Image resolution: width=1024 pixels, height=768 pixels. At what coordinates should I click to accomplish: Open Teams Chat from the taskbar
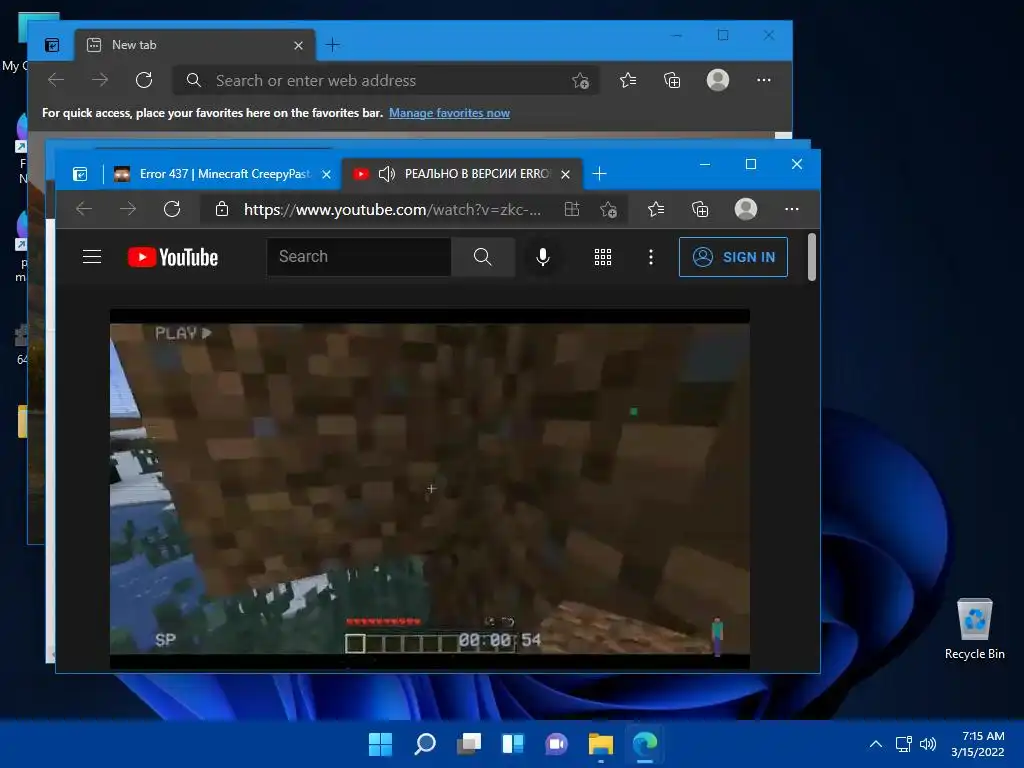pyautogui.click(x=556, y=744)
